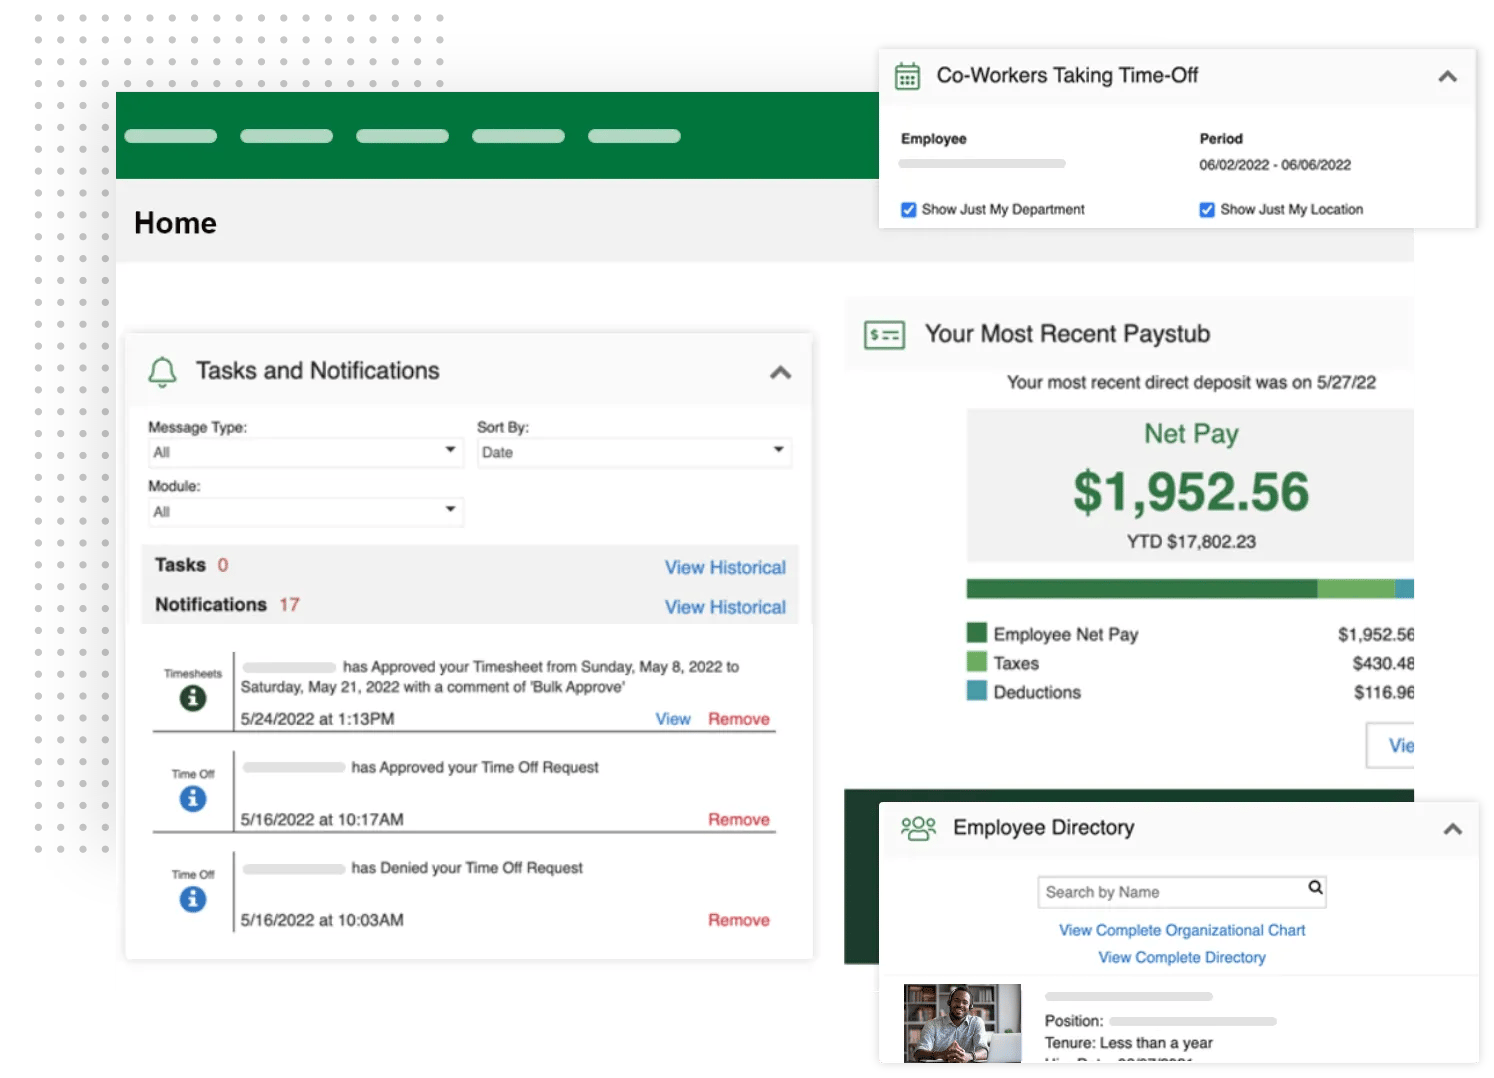Image resolution: width=1494 pixels, height=1078 pixels.
Task: Click the calendar icon beside Co-Workers Taking Time-Off
Action: coord(907,76)
